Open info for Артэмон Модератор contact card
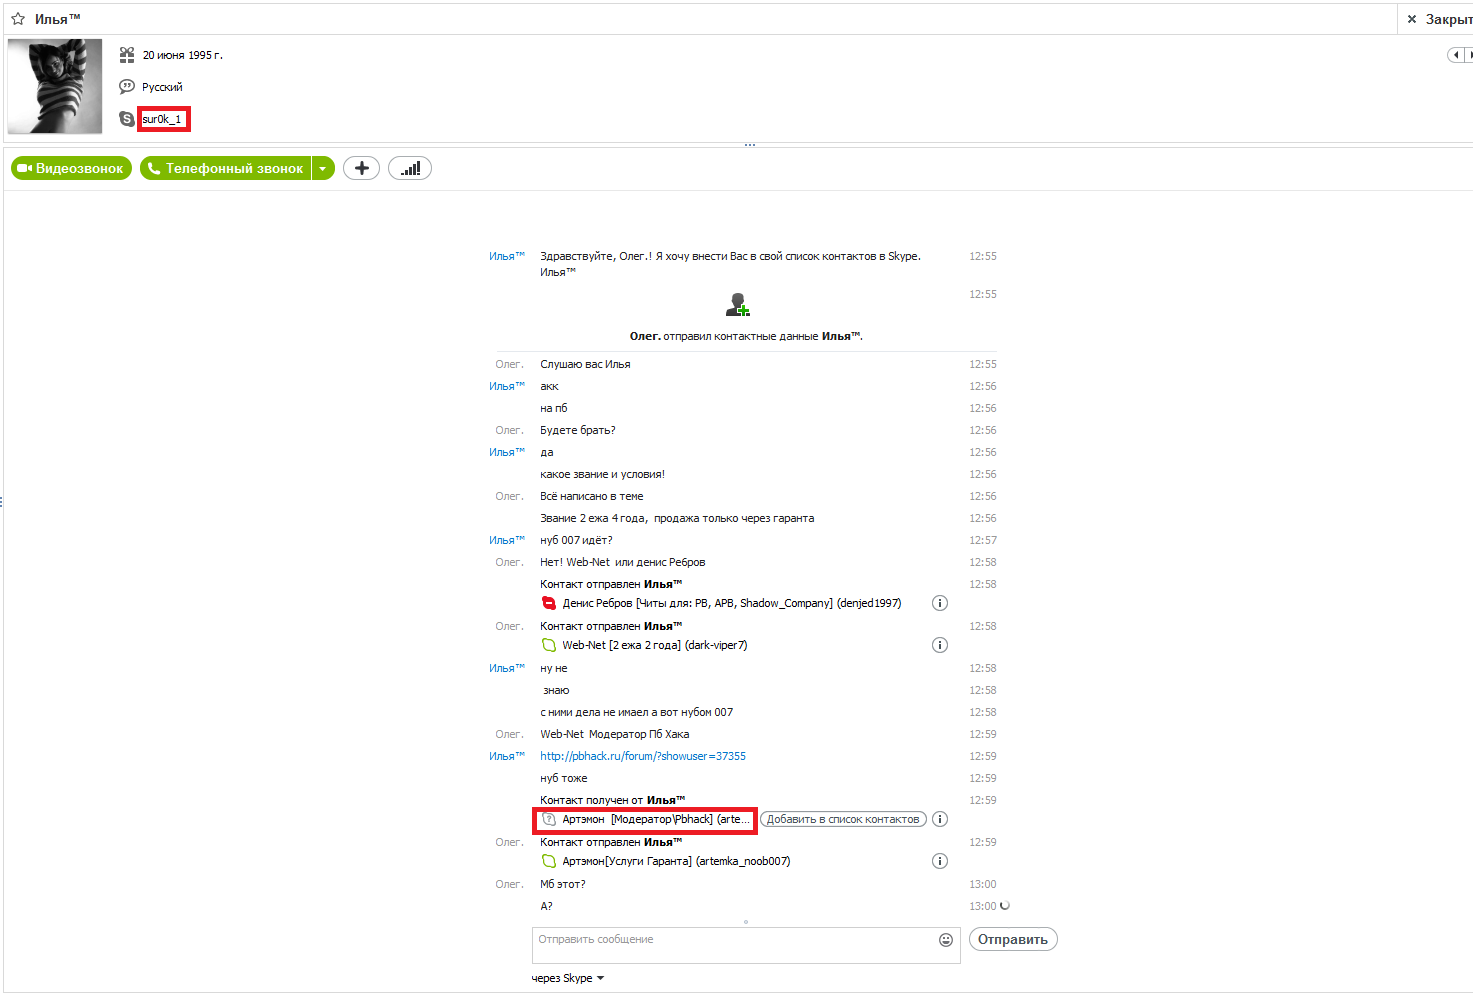 coord(940,819)
